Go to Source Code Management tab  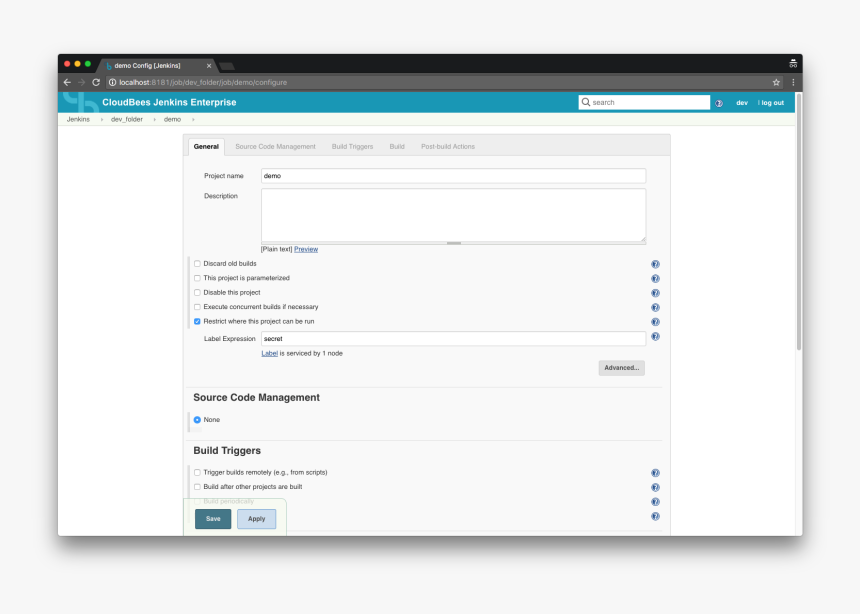(275, 147)
